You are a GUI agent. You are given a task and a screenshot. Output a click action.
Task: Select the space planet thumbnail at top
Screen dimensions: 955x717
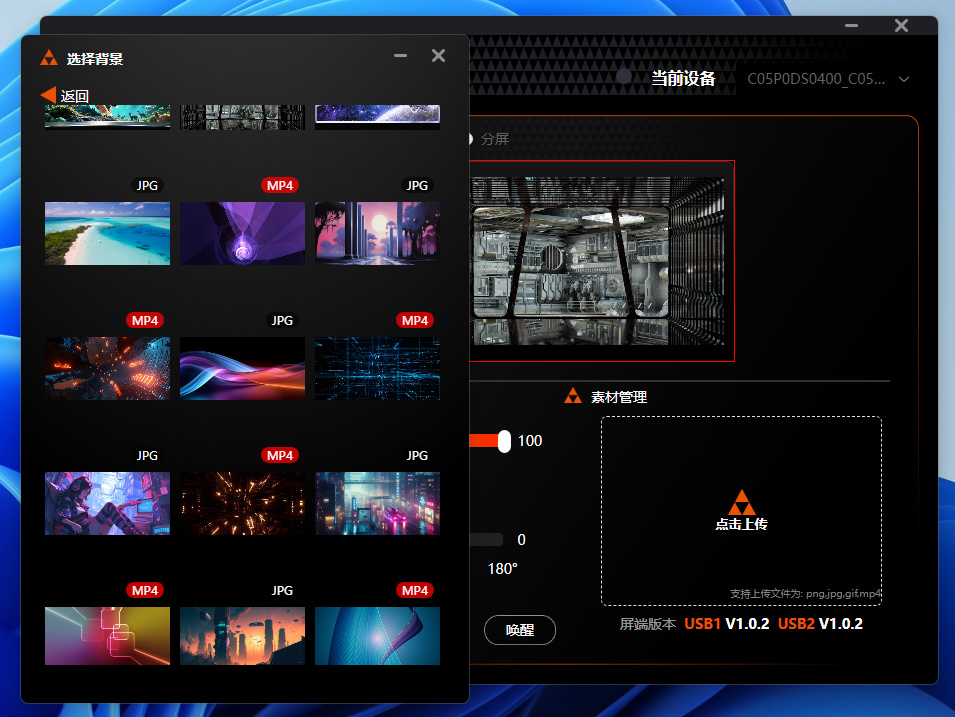(378, 117)
